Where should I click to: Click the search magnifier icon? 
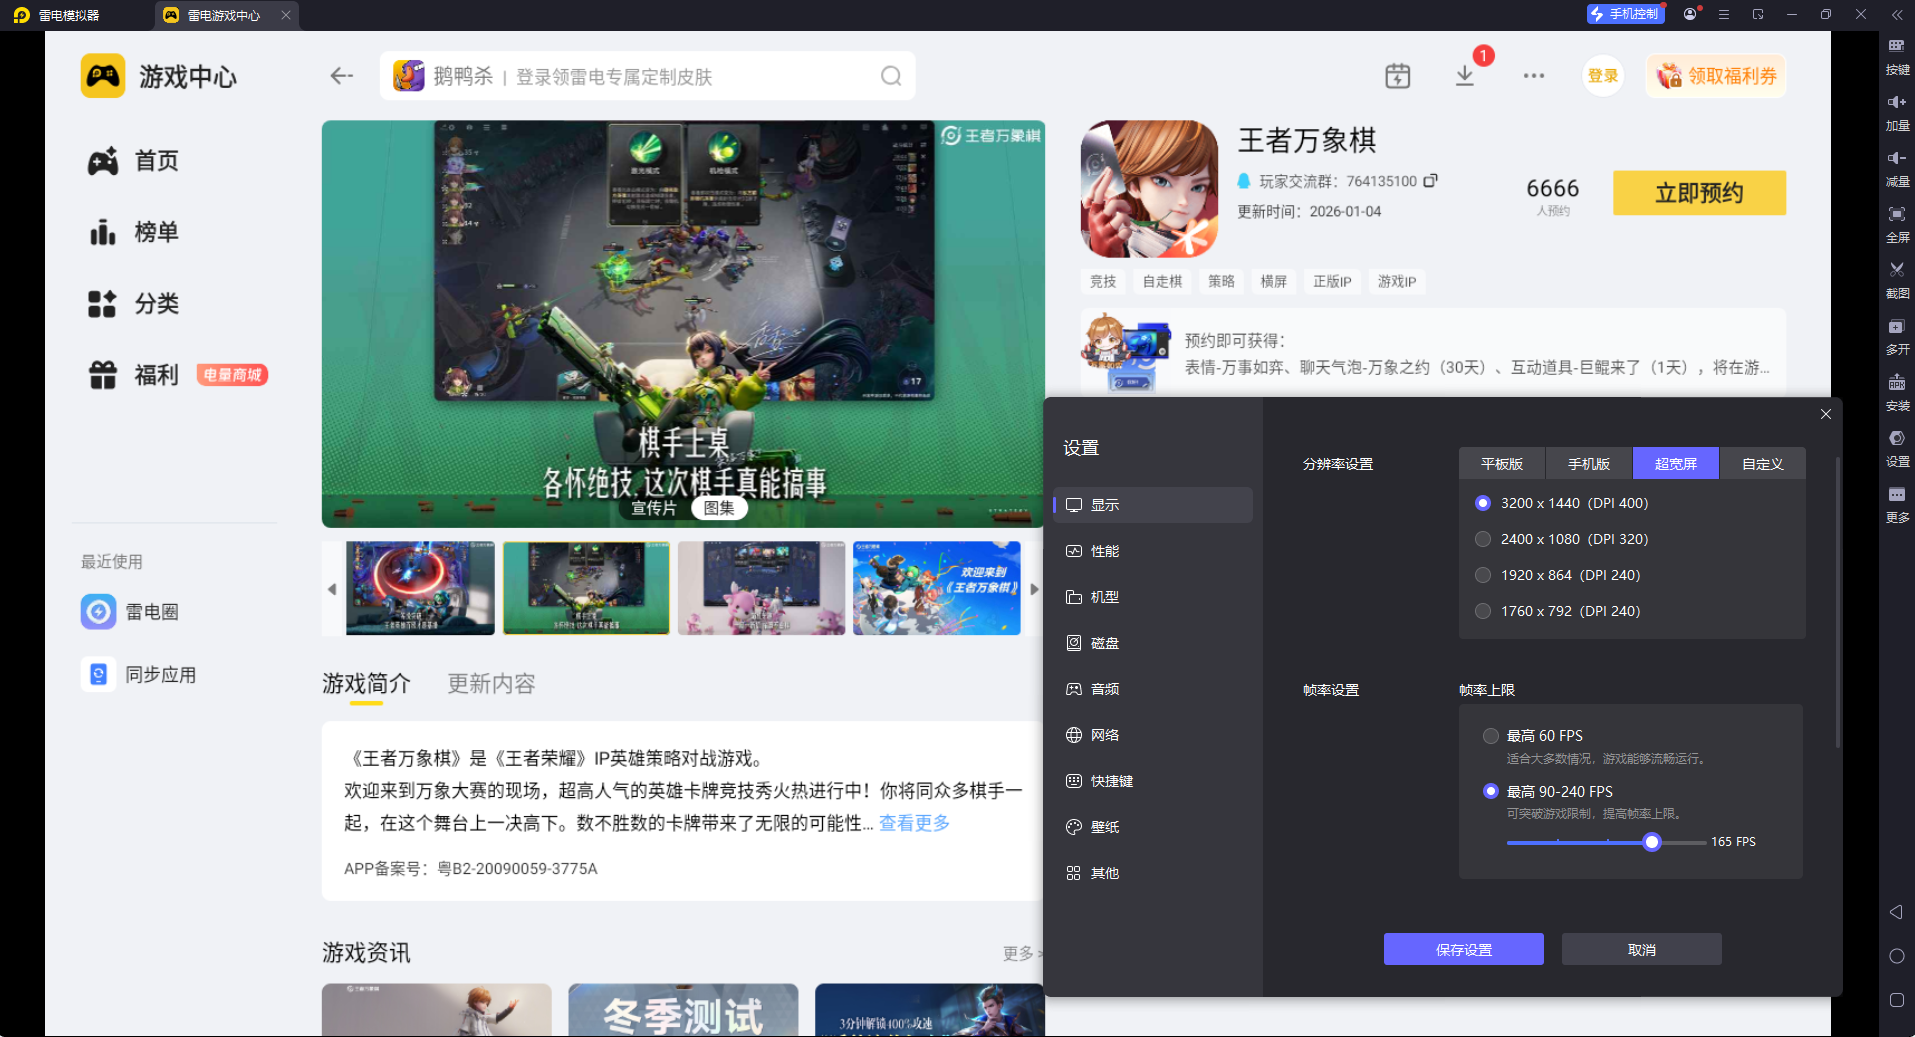click(x=891, y=76)
